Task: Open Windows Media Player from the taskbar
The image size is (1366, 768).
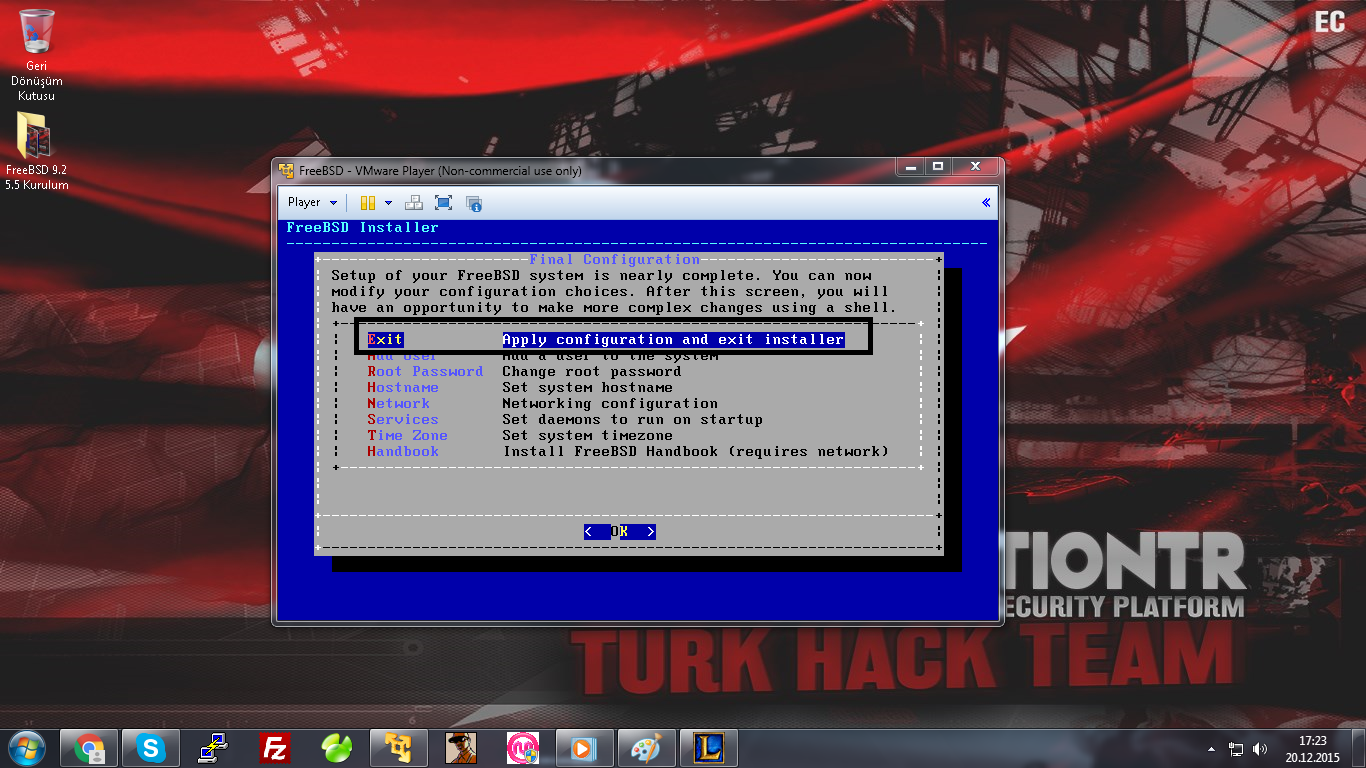Action: [x=584, y=748]
